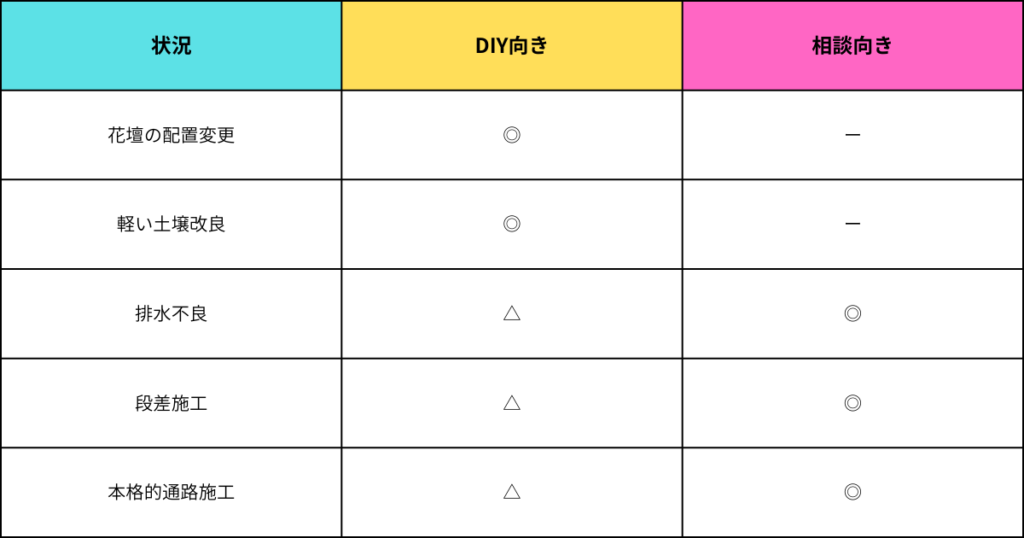Click the 本格的通路施工 row label

point(171,492)
